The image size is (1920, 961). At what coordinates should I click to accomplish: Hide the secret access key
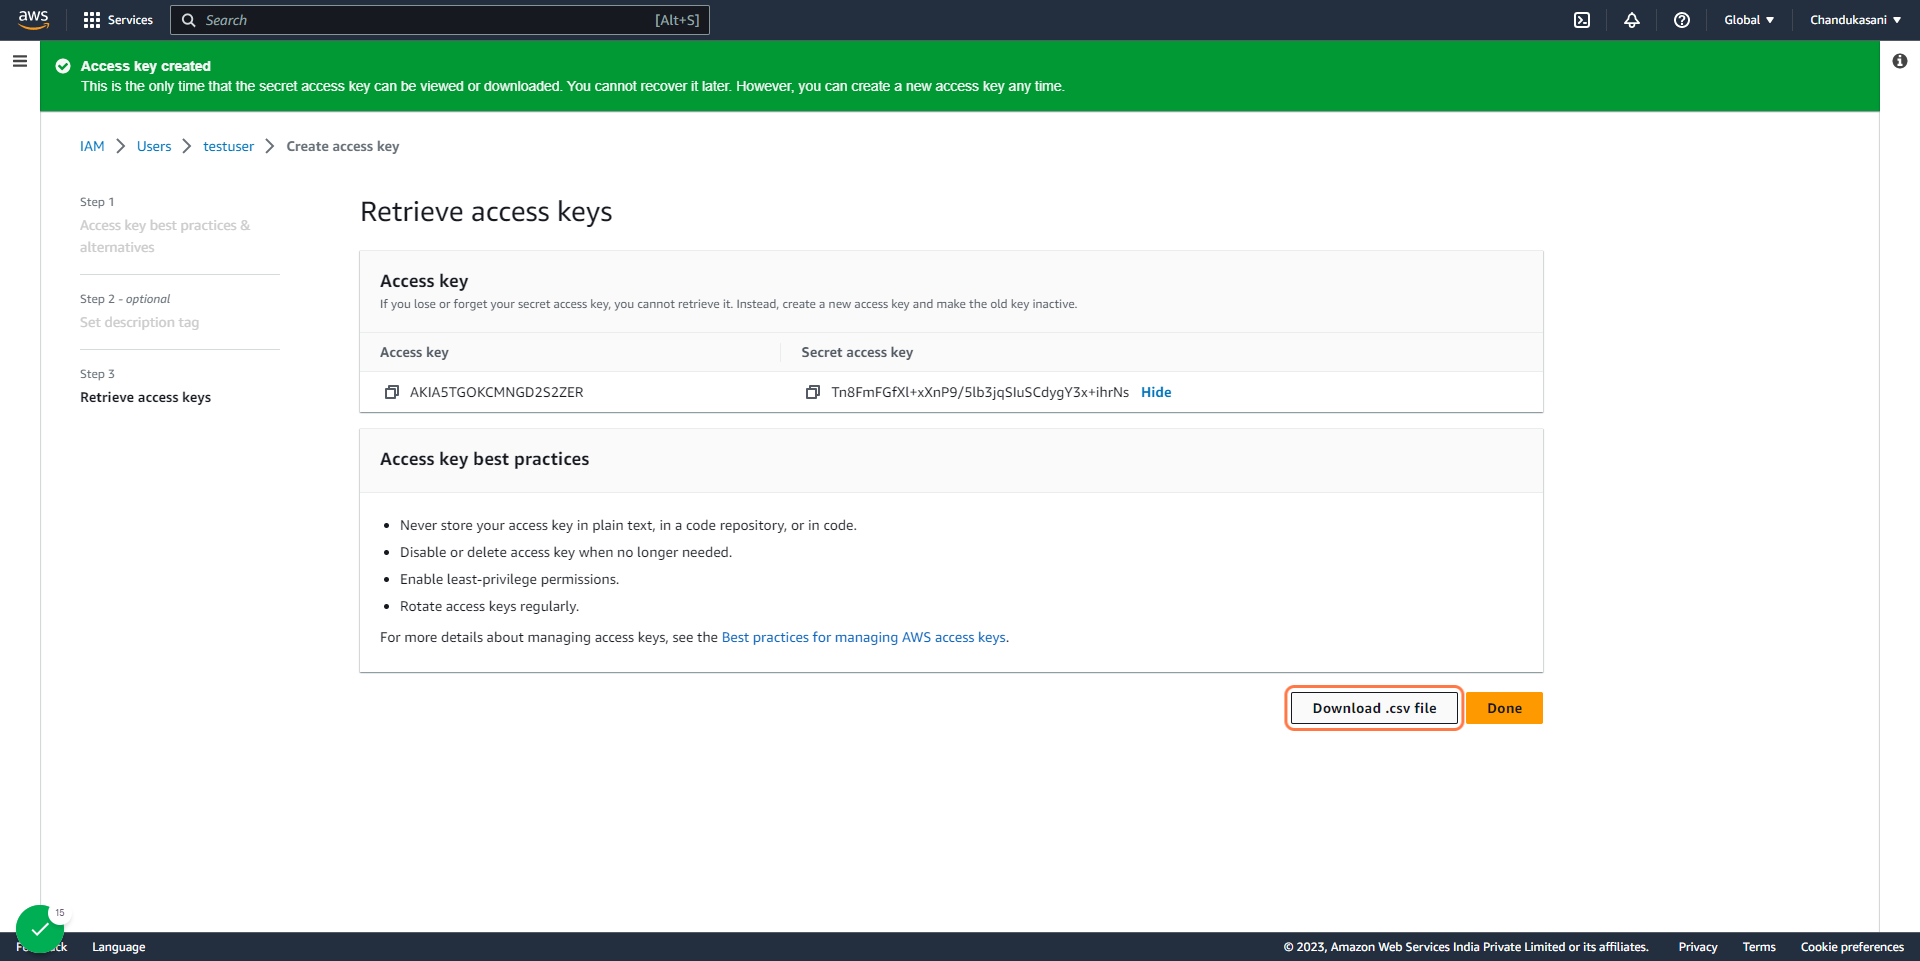[x=1156, y=392]
